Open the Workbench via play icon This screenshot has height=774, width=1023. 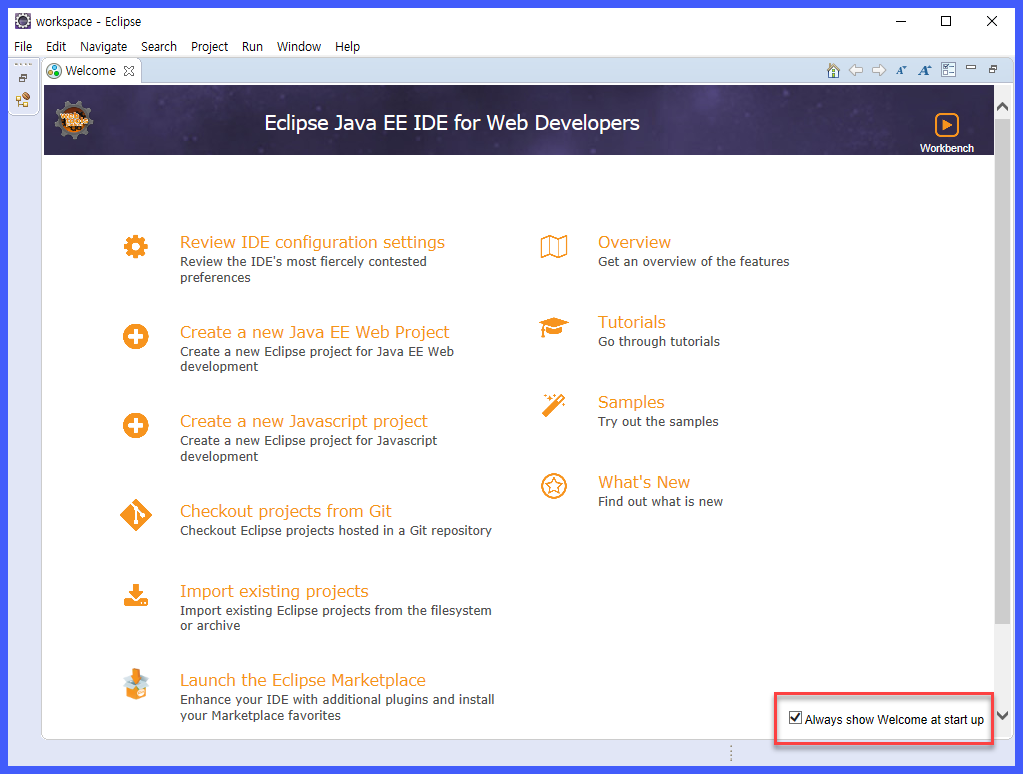coord(946,124)
